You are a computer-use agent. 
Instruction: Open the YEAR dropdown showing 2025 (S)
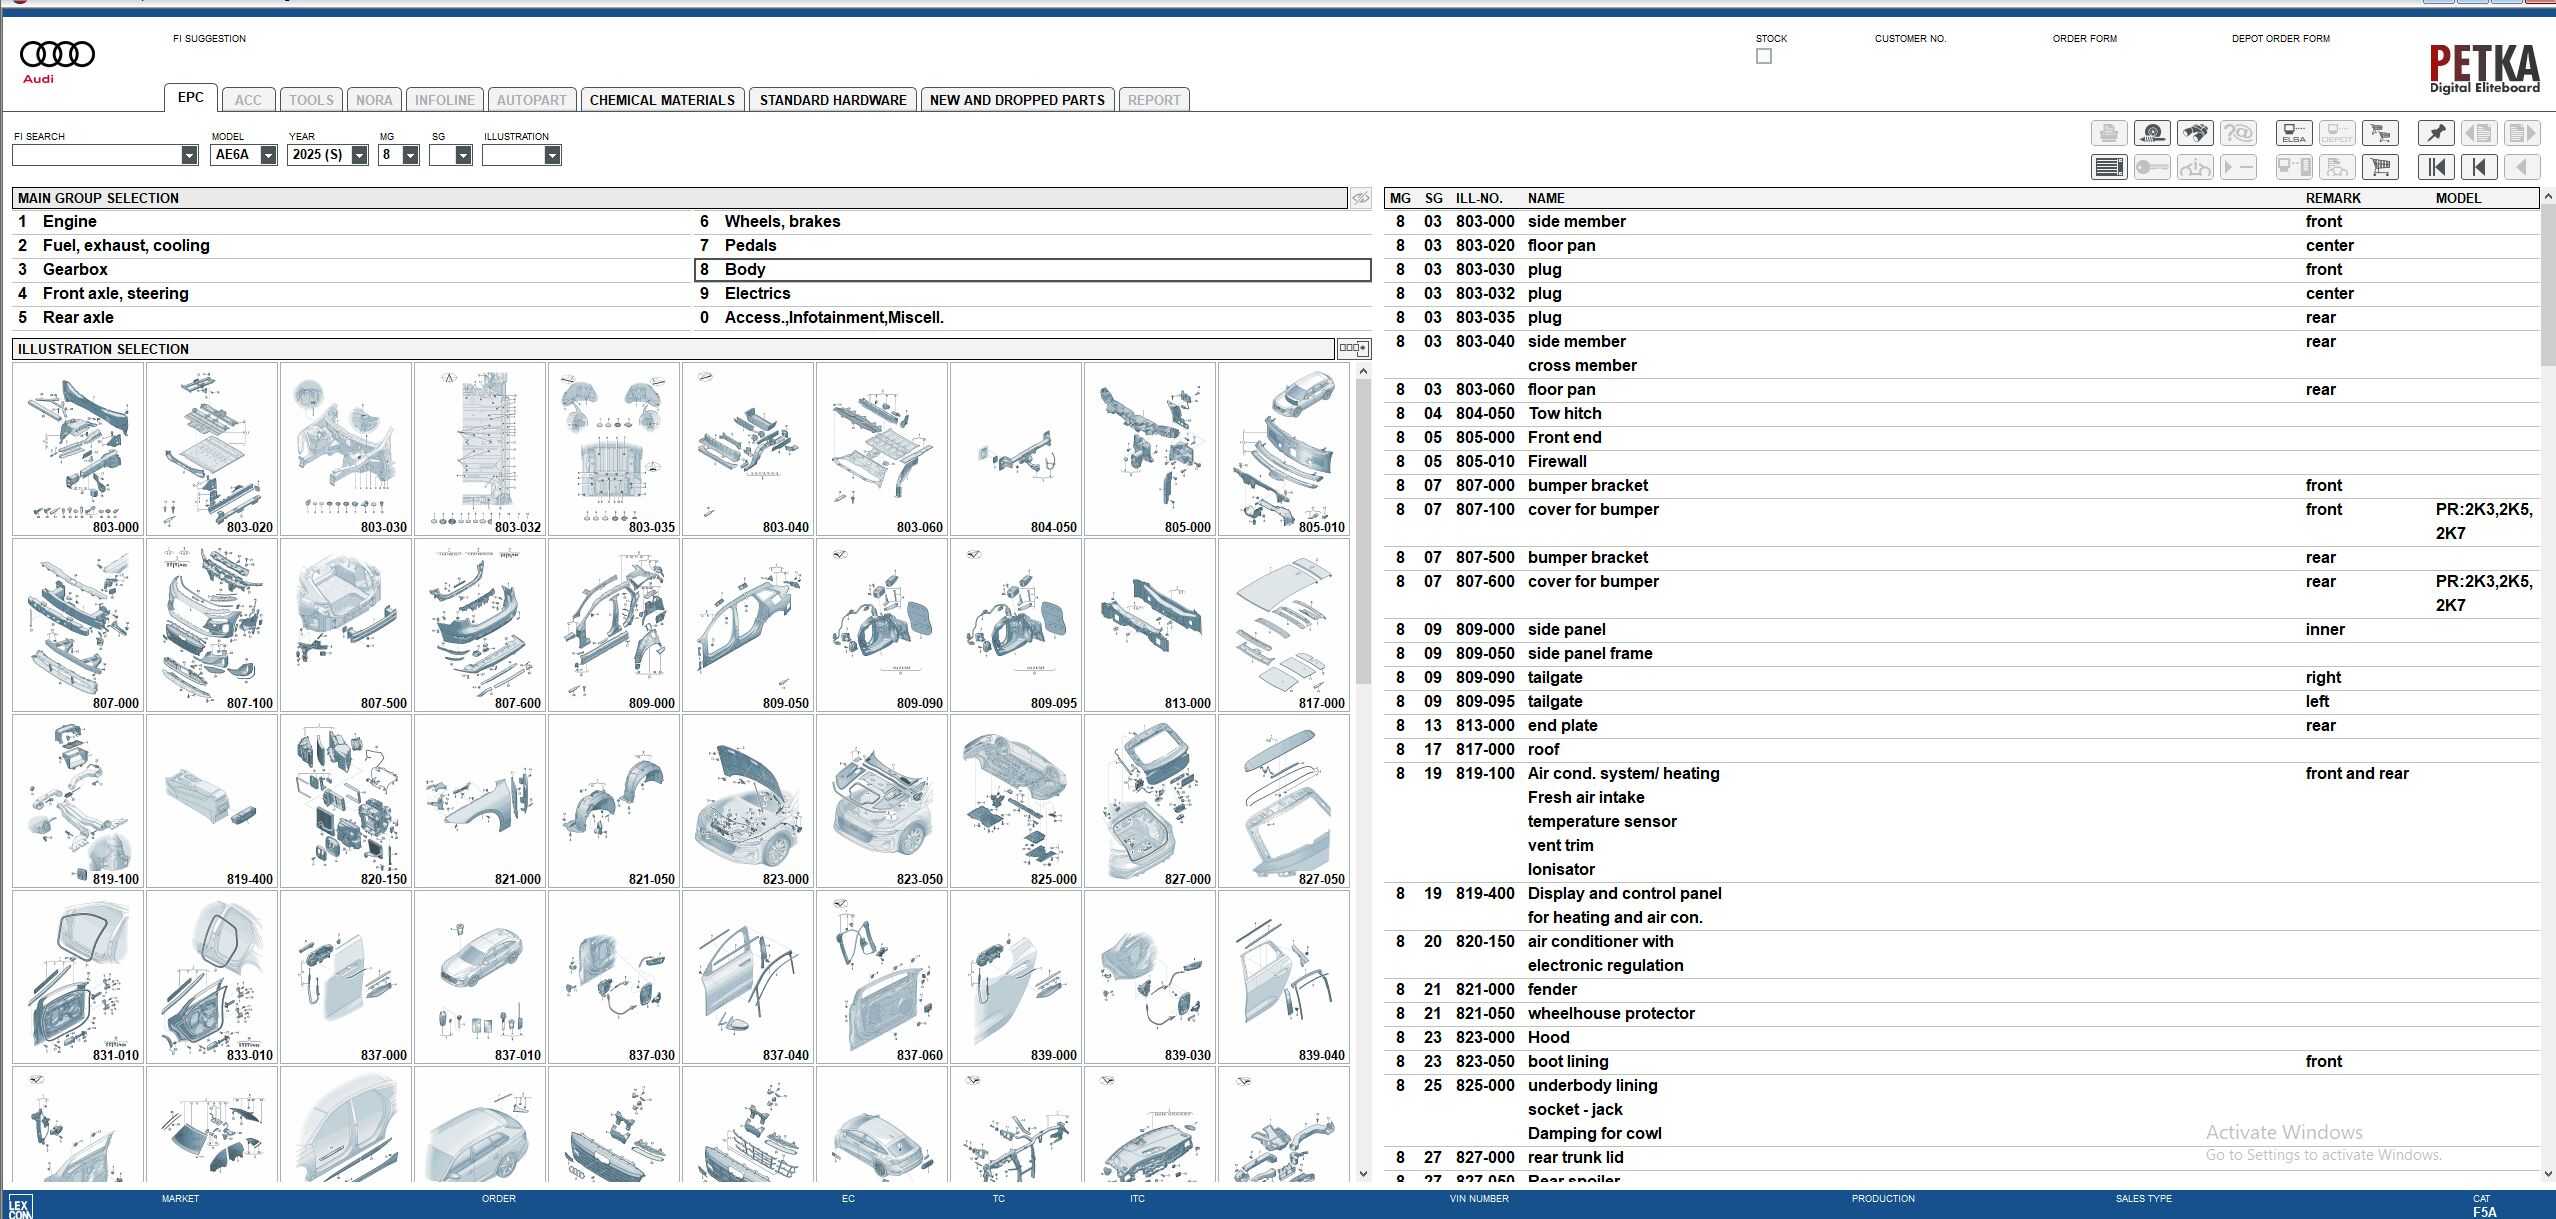point(357,155)
